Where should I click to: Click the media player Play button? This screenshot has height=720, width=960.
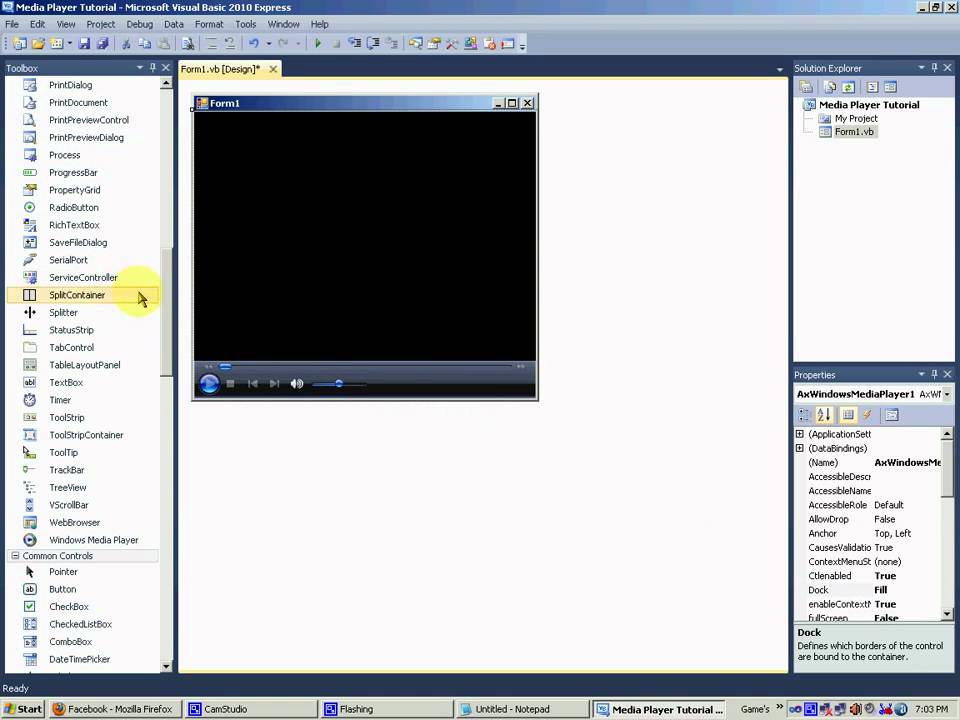pos(209,384)
